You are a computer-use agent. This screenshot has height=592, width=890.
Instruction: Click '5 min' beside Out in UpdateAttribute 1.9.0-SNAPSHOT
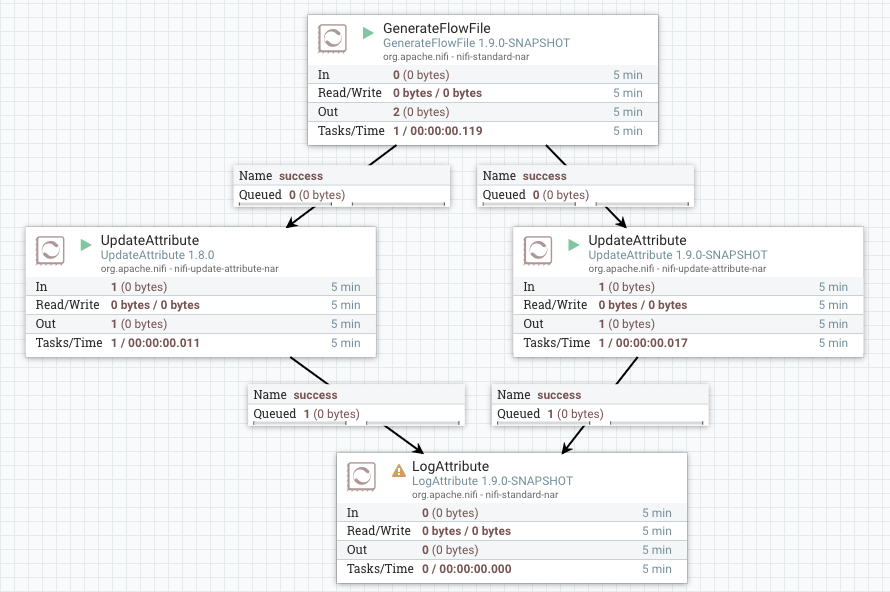(833, 324)
